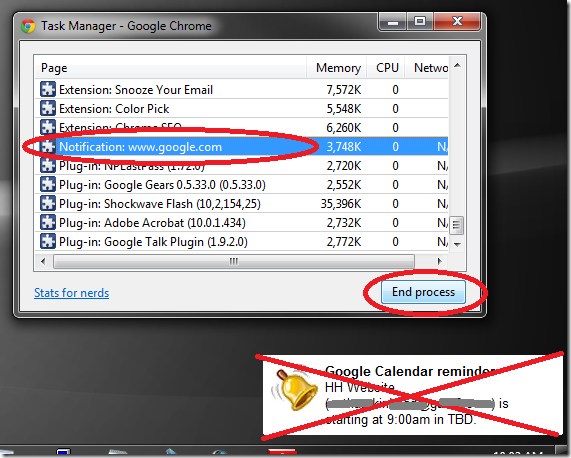Screen dimensions: 571x458
Task: Sort by the CPU column header
Action: click(x=386, y=67)
